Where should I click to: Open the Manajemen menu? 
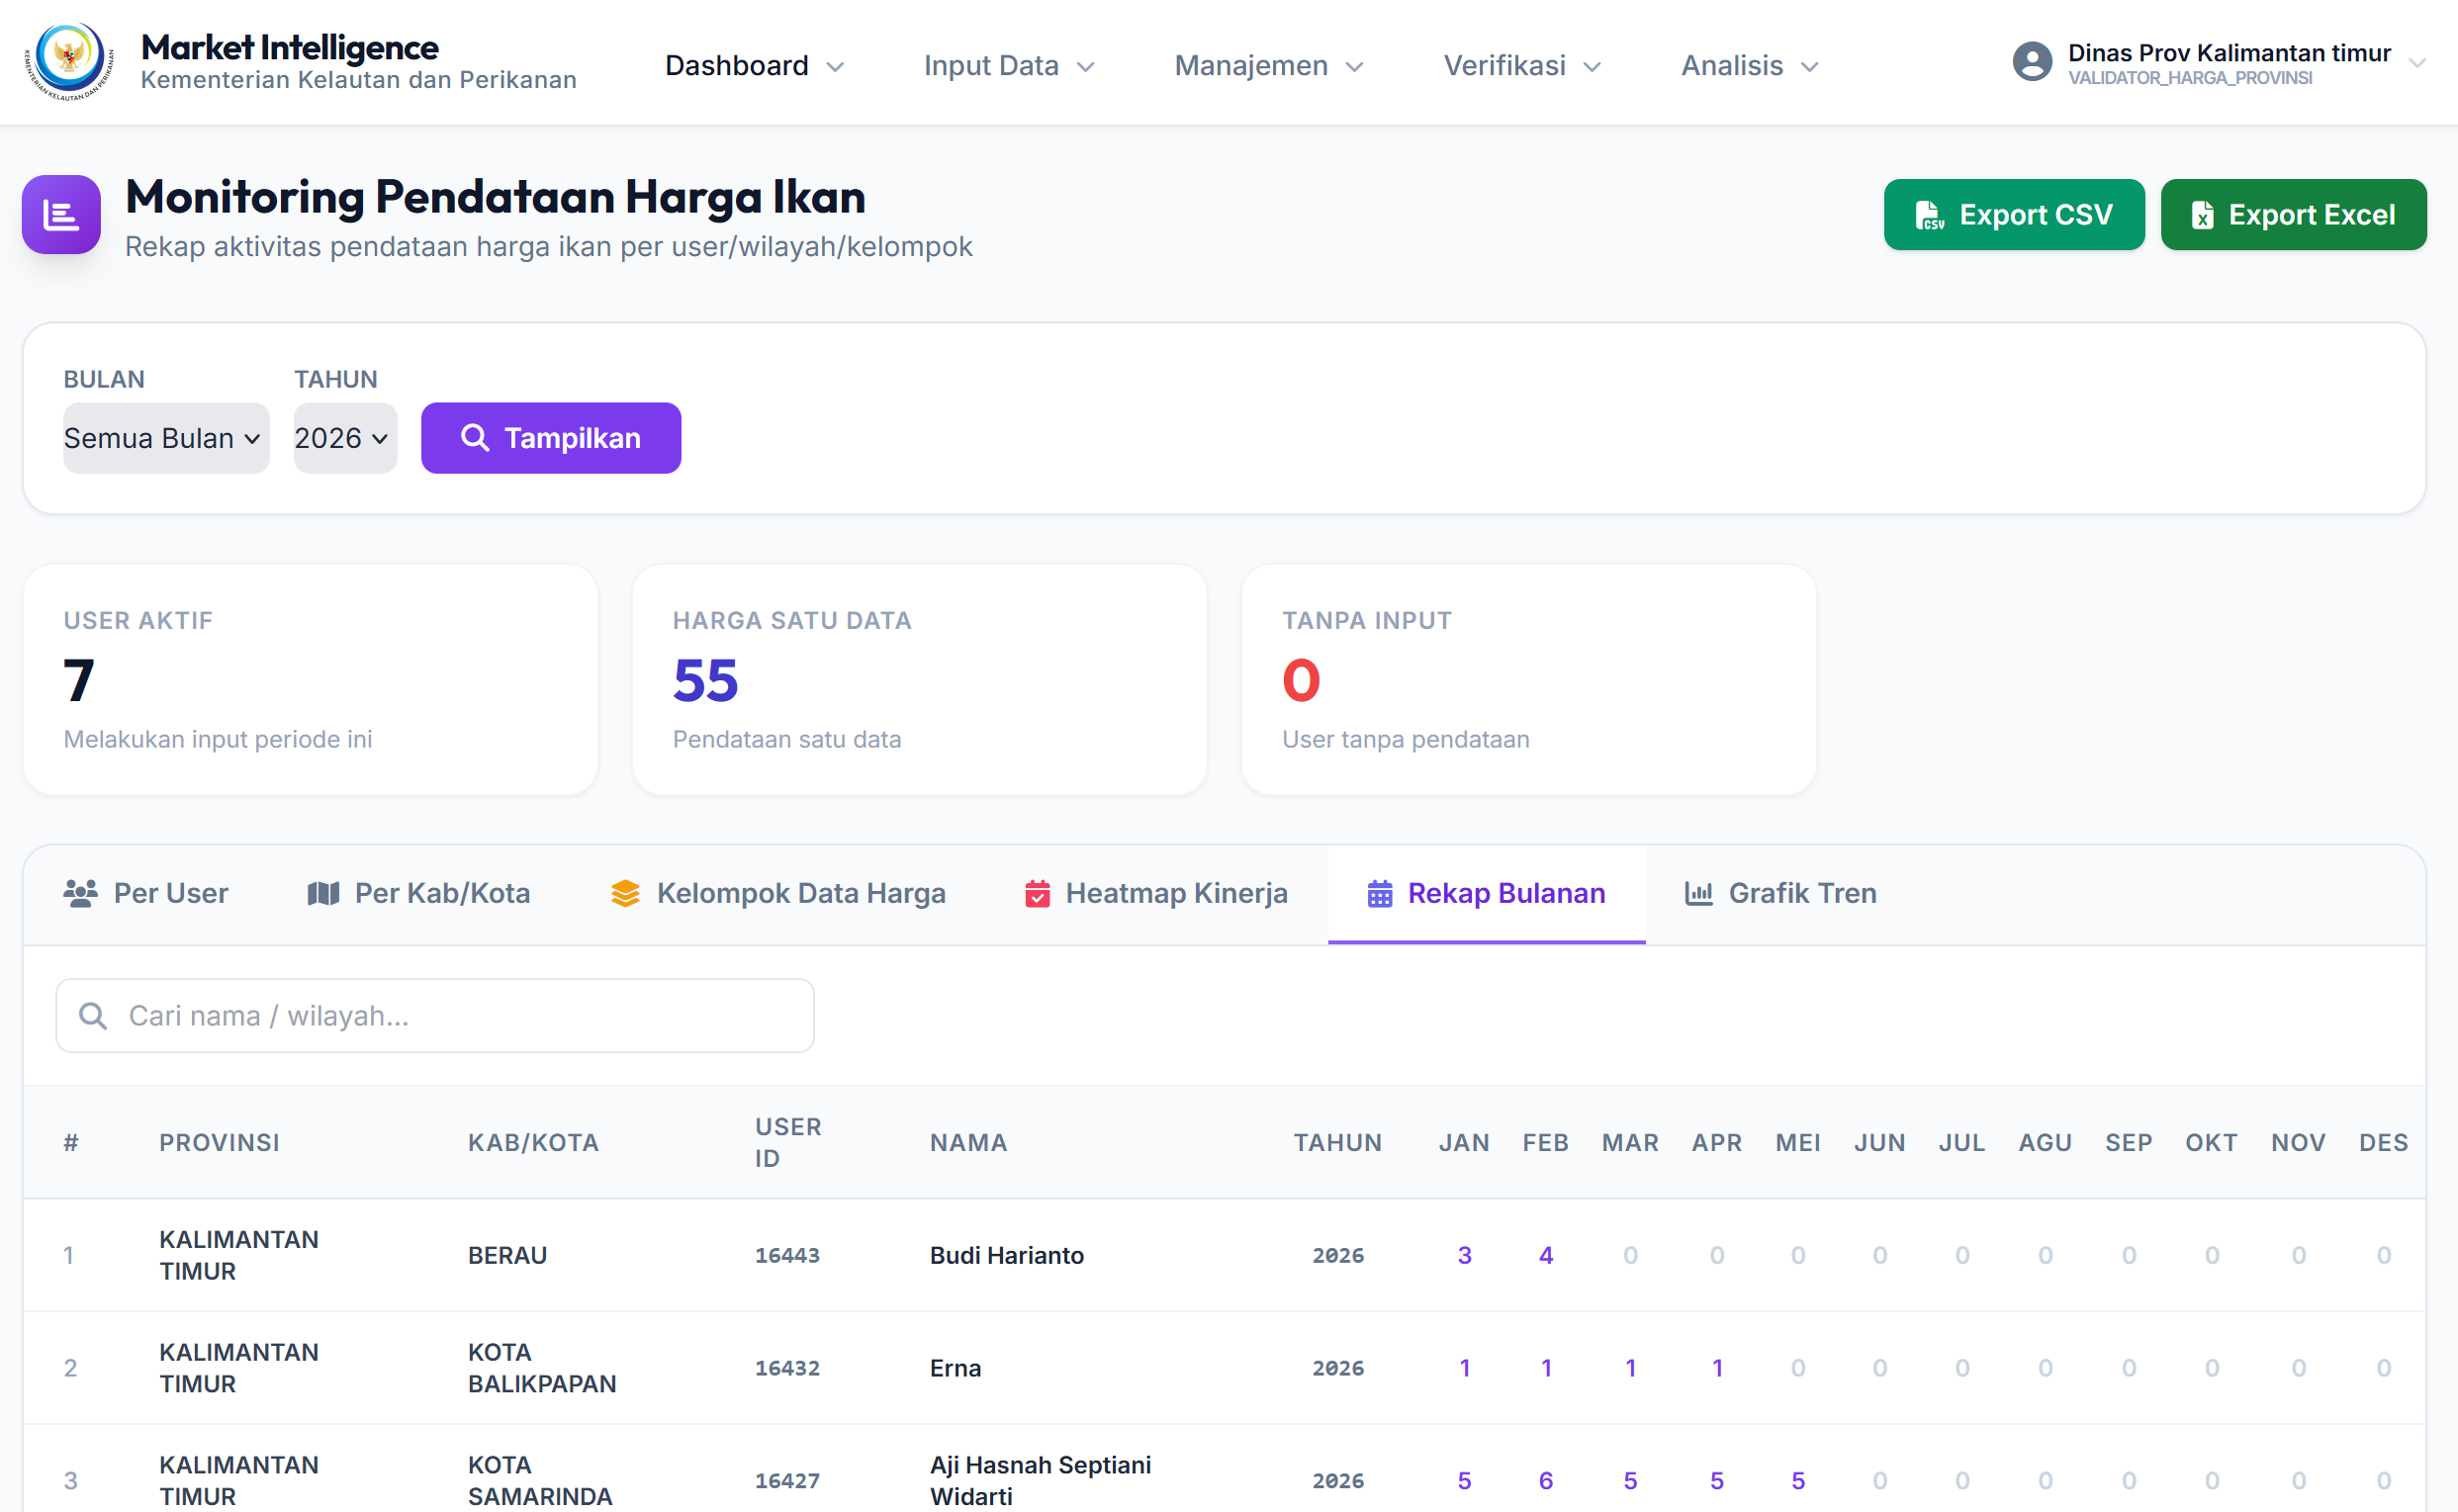click(x=1269, y=65)
